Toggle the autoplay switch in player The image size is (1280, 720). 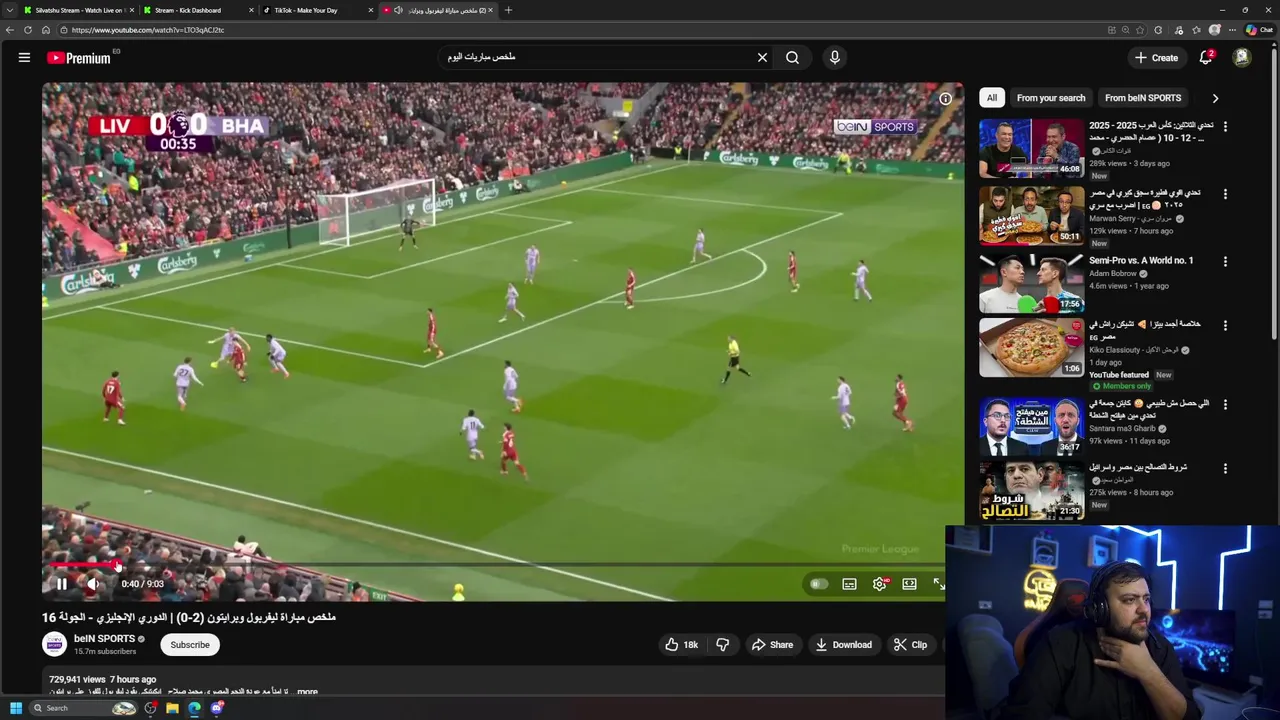point(819,584)
